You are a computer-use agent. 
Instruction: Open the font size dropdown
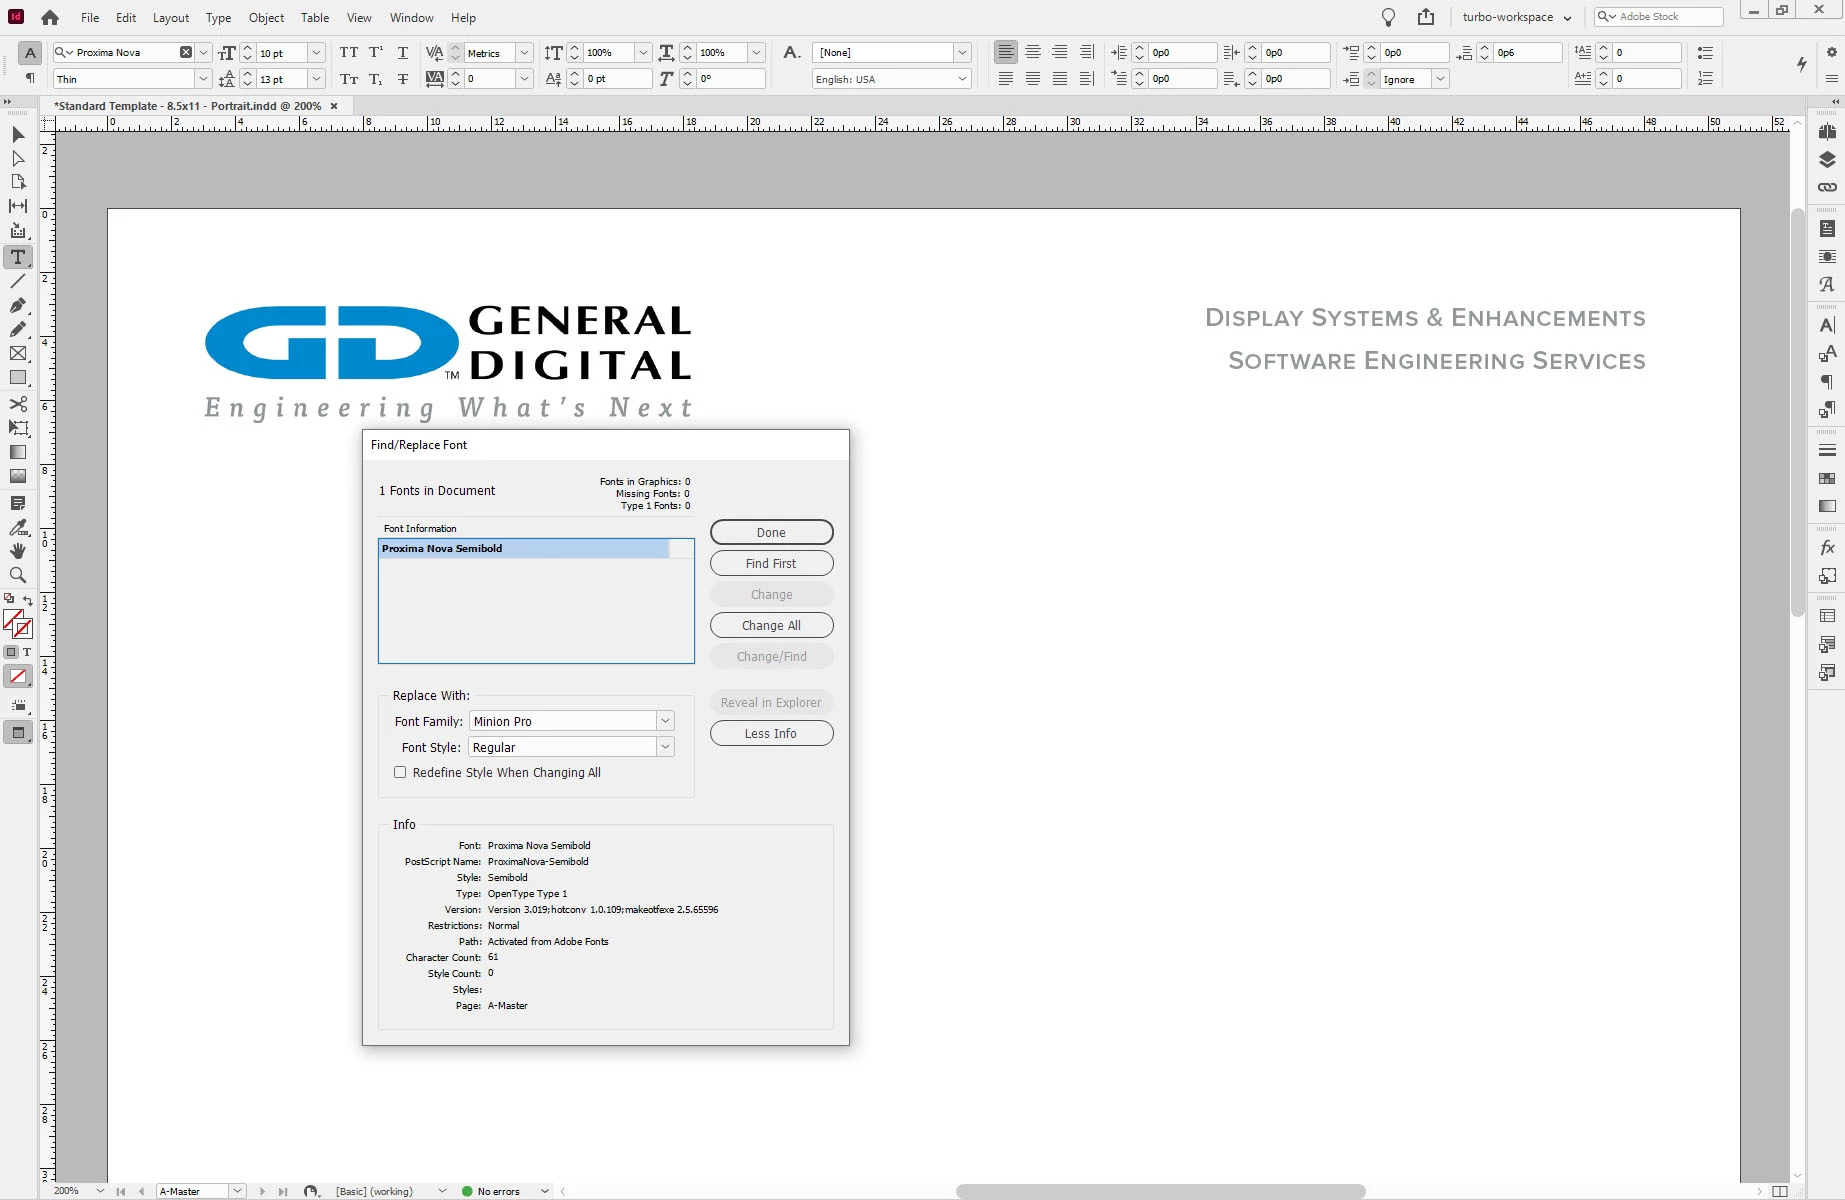(316, 52)
